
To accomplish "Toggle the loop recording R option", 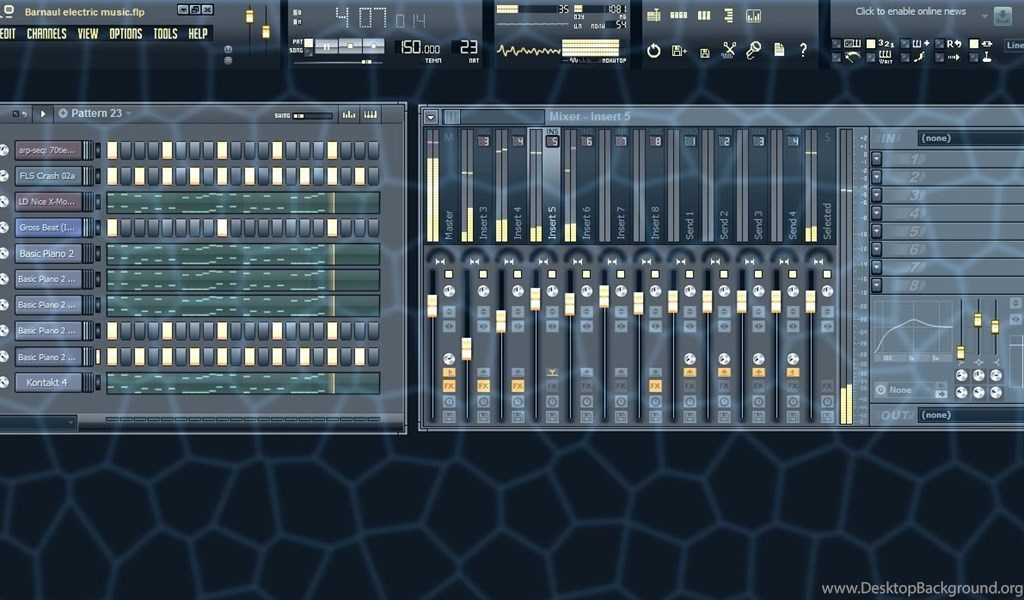I will 949,44.
